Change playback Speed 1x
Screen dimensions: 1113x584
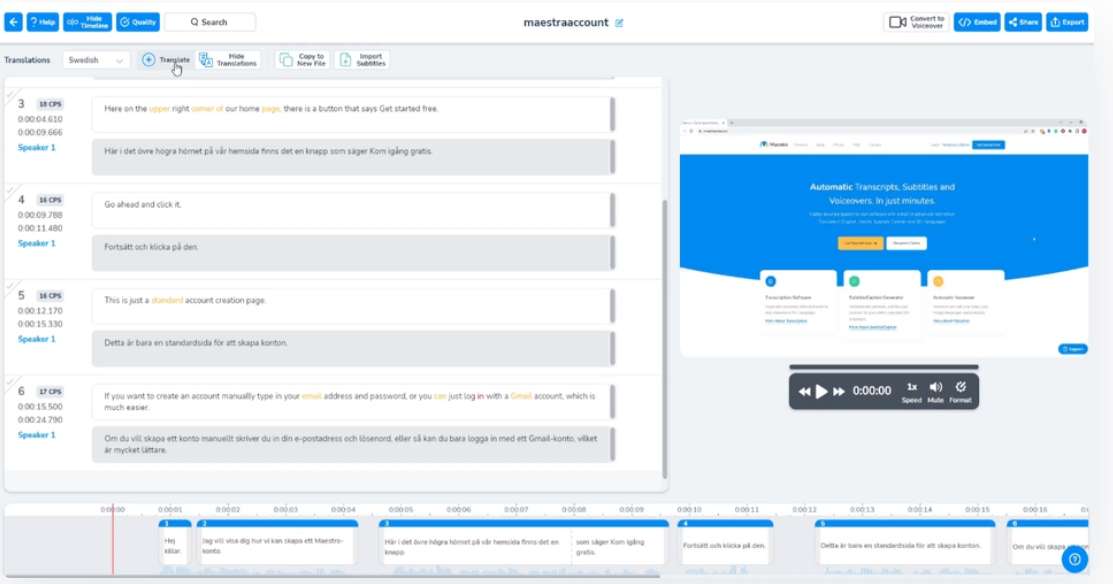coord(911,392)
